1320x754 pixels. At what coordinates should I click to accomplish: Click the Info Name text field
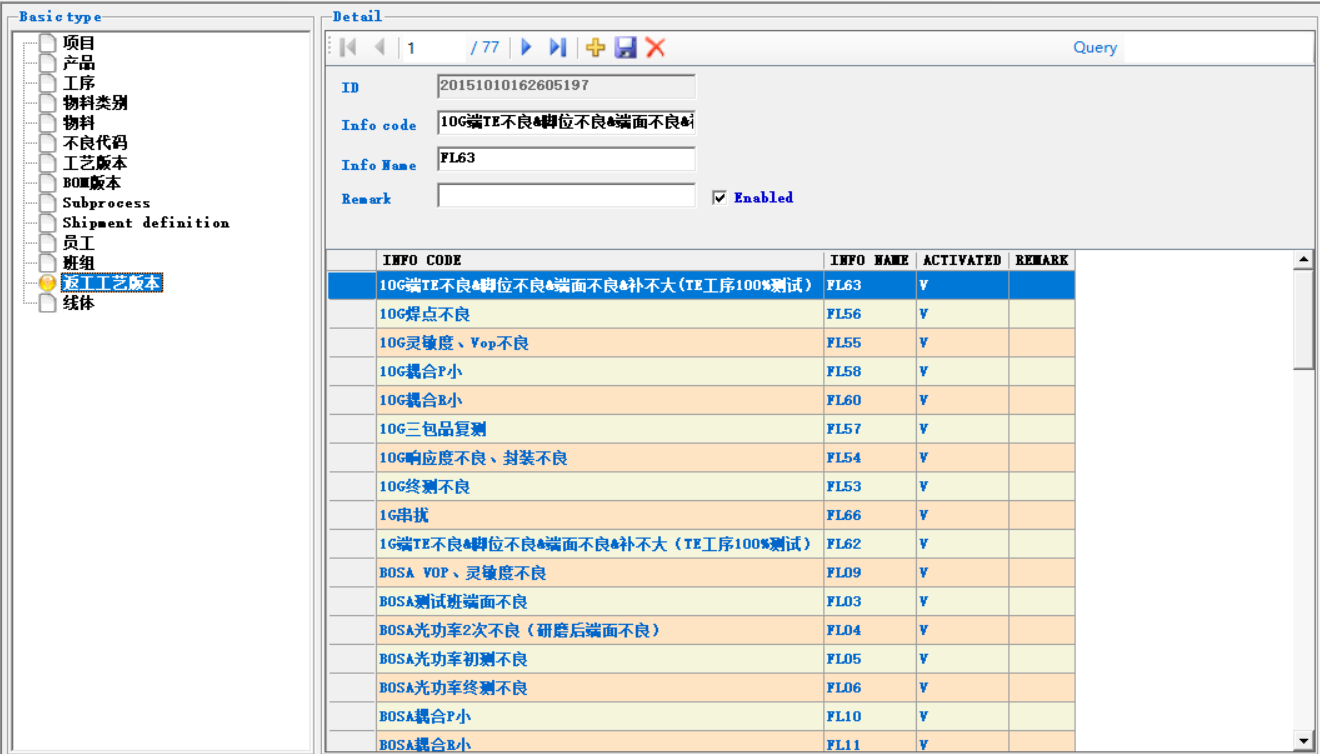click(x=566, y=159)
